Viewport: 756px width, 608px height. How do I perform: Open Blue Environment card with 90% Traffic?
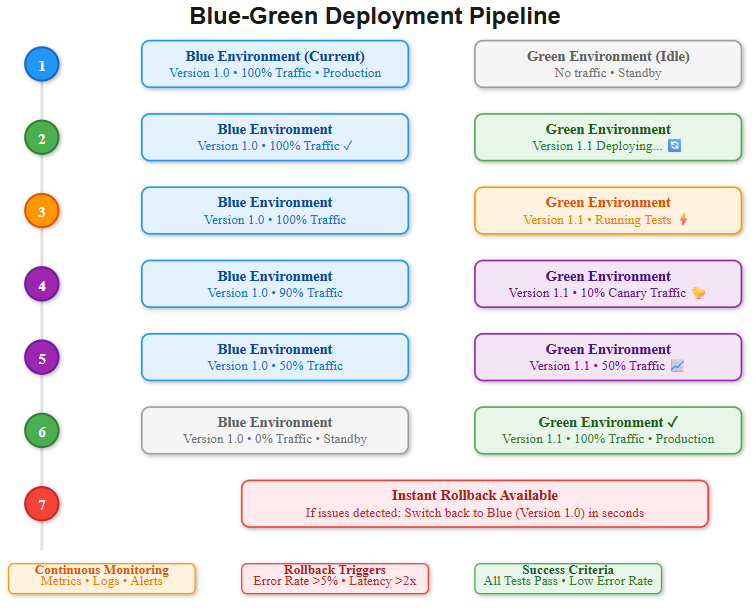[275, 284]
